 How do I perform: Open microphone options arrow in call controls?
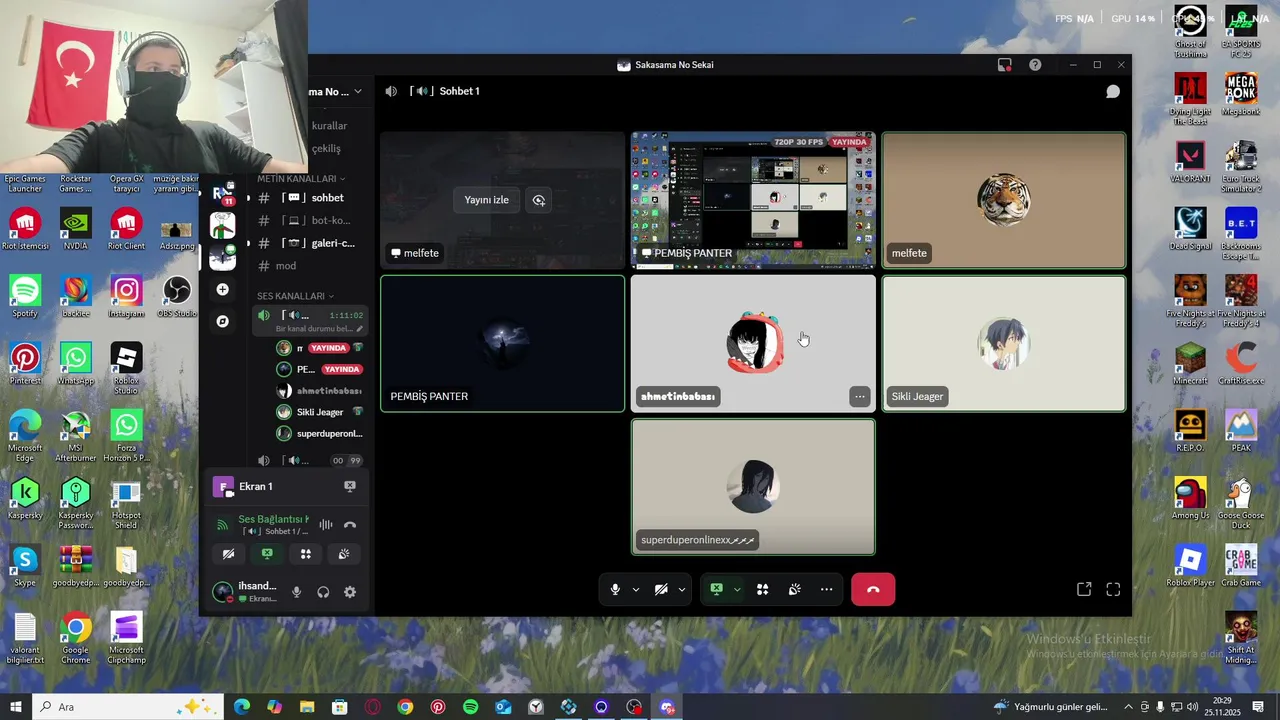(x=635, y=590)
